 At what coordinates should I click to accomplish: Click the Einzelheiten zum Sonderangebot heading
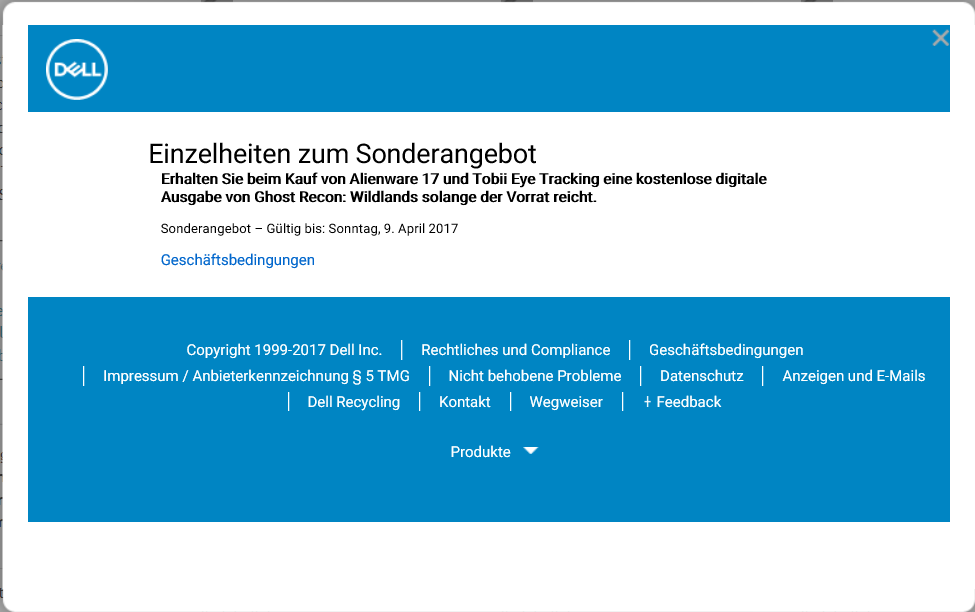click(x=342, y=153)
